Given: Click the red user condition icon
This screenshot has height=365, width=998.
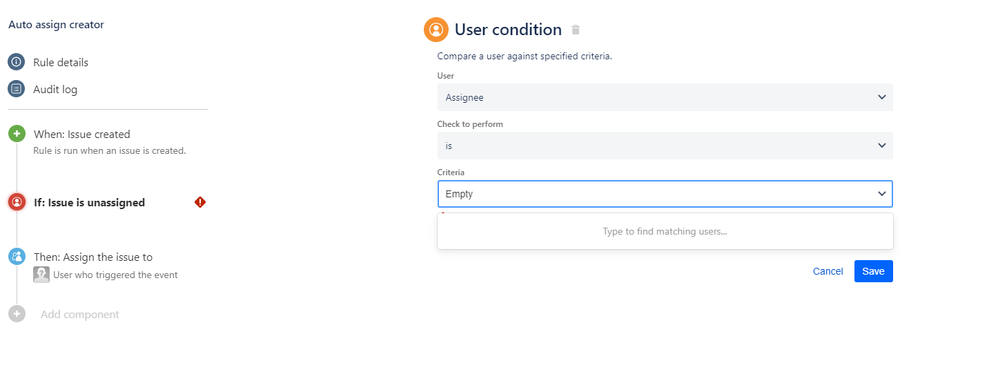Looking at the screenshot, I should point(17,203).
